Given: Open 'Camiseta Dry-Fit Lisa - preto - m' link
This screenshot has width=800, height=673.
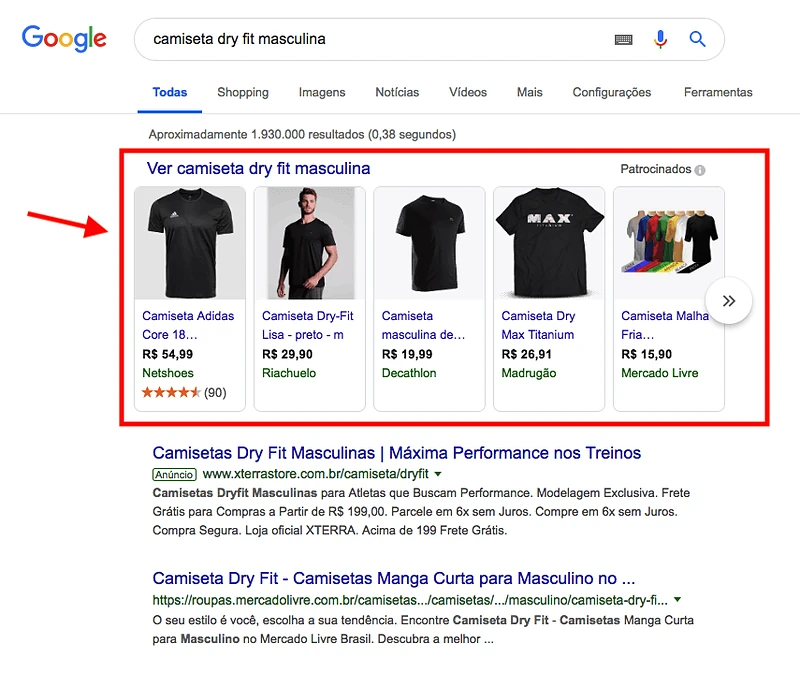Looking at the screenshot, I should click(308, 325).
